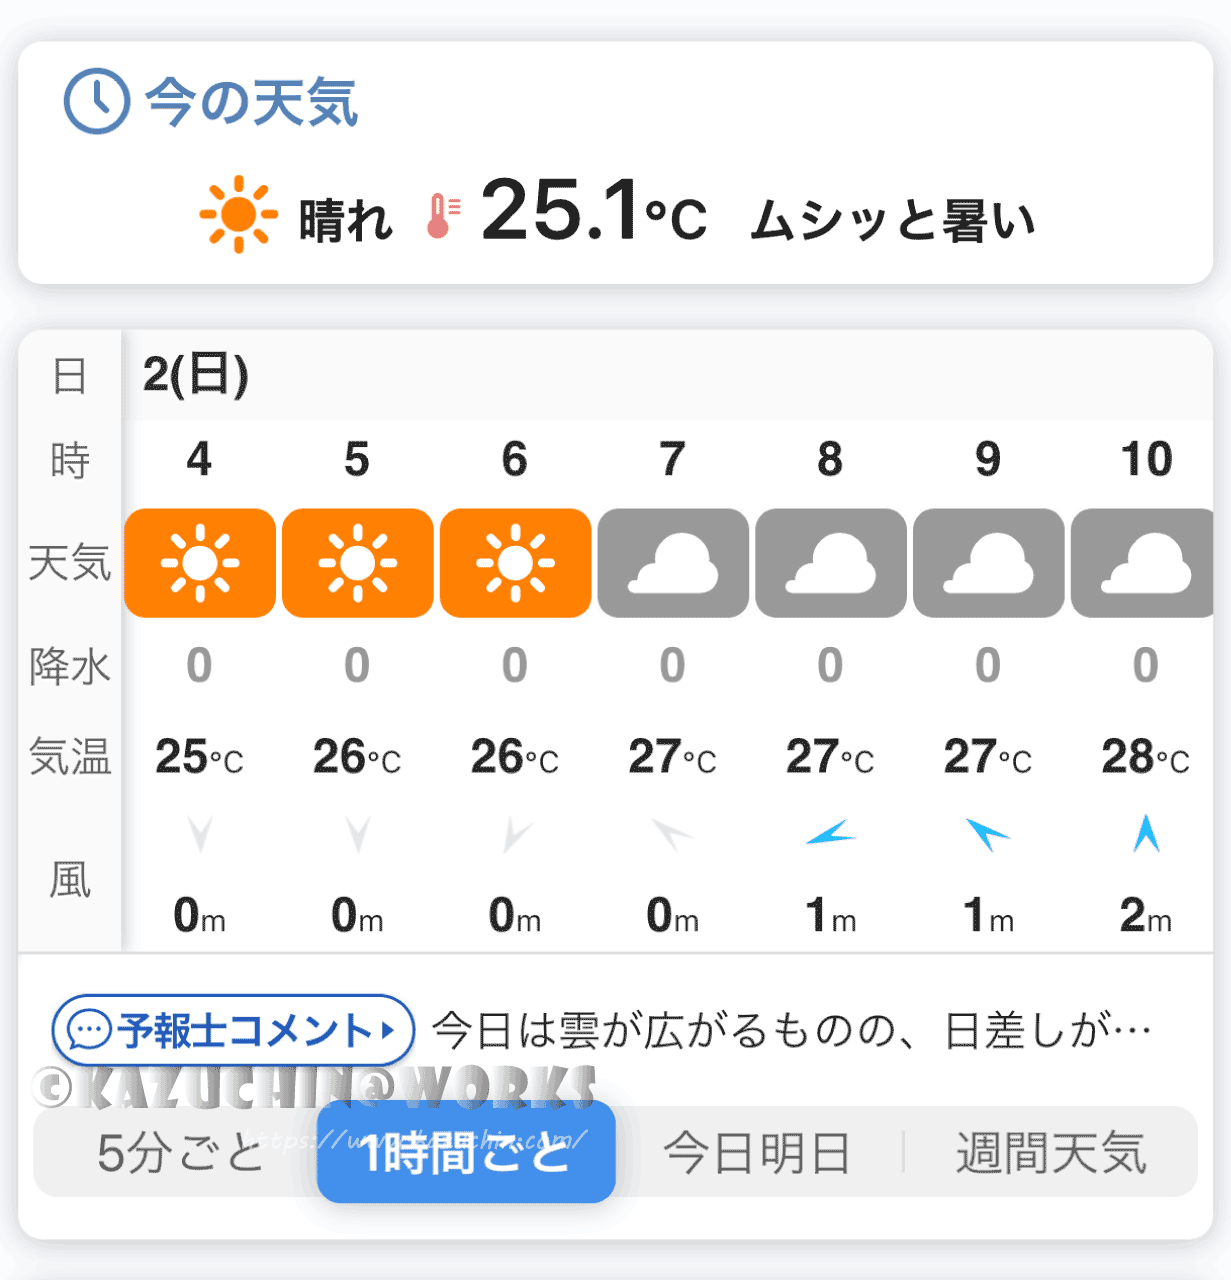Screen dimensions: 1231x1280
Task: Select the cloudy weather icon for 9 o'clock
Action: pos(989,563)
